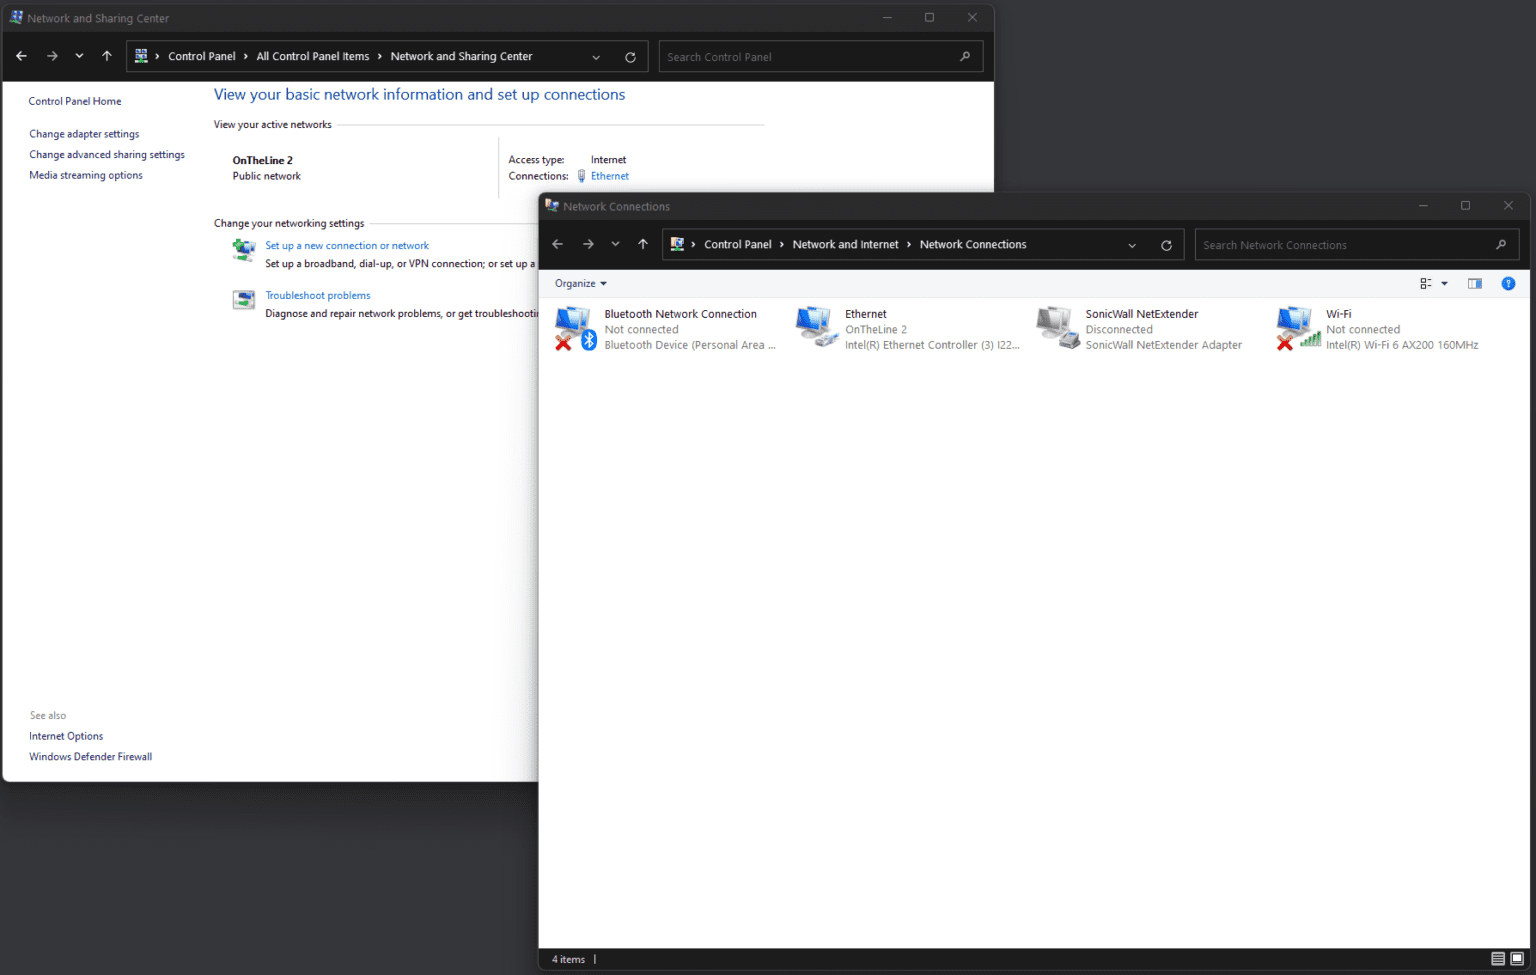Toggle the preview pane icon
The image size is (1536, 975).
click(x=1474, y=284)
